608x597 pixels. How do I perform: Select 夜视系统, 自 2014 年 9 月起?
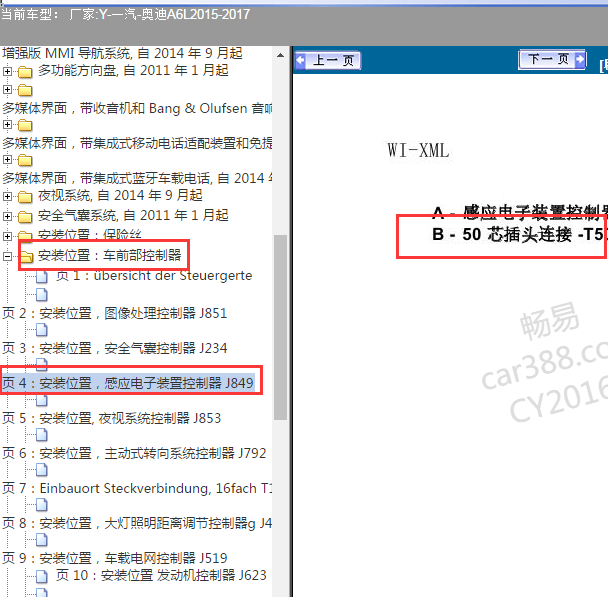(120, 195)
